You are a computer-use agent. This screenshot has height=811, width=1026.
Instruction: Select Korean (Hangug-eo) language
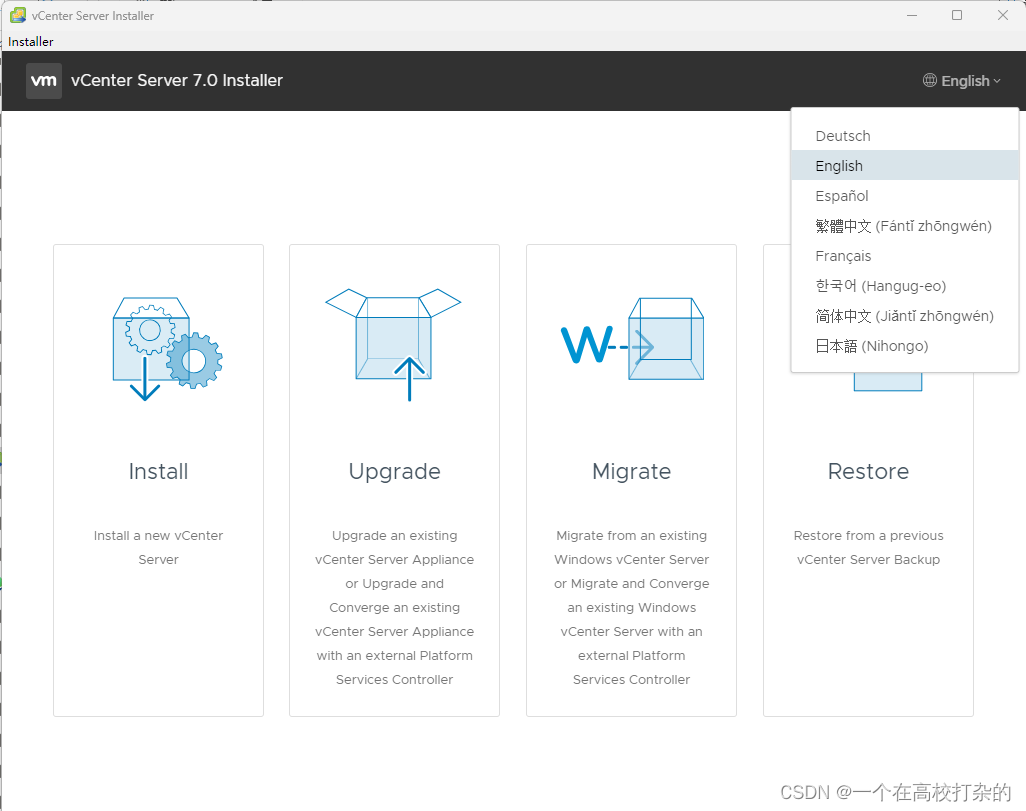tap(905, 286)
